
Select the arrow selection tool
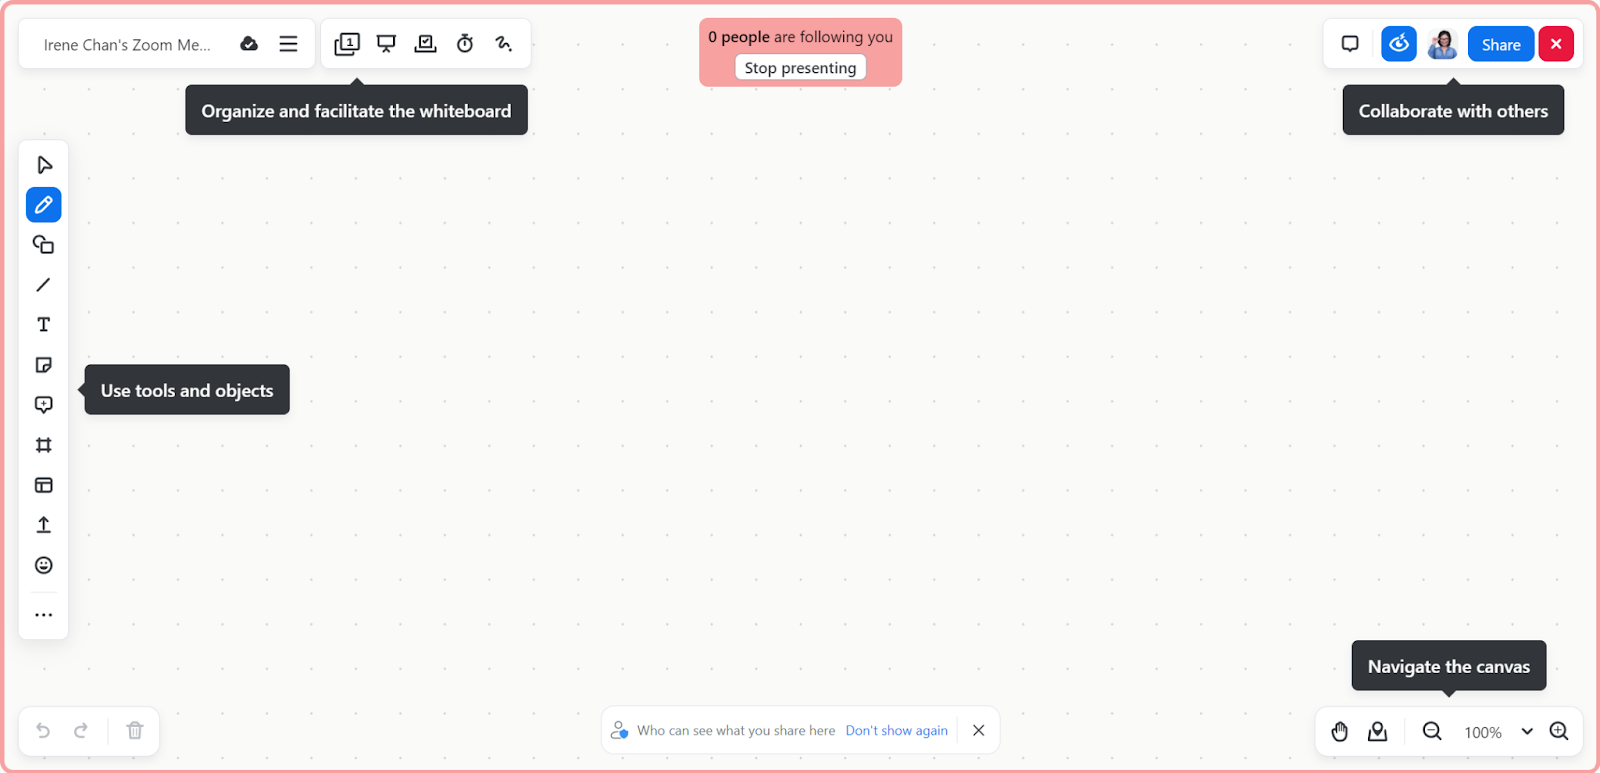44,165
